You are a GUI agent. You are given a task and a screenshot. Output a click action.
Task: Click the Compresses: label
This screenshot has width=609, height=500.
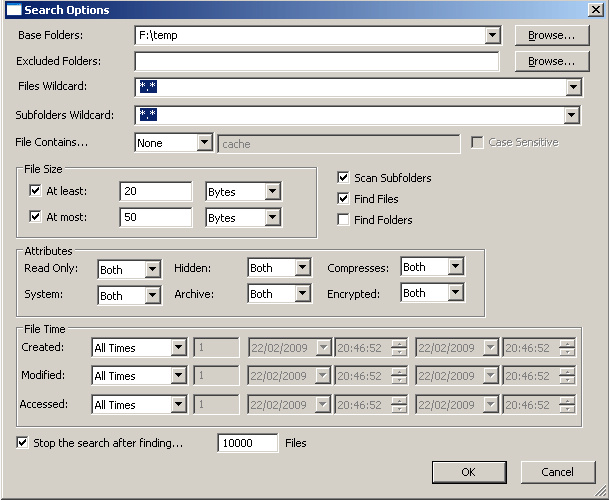point(358,268)
